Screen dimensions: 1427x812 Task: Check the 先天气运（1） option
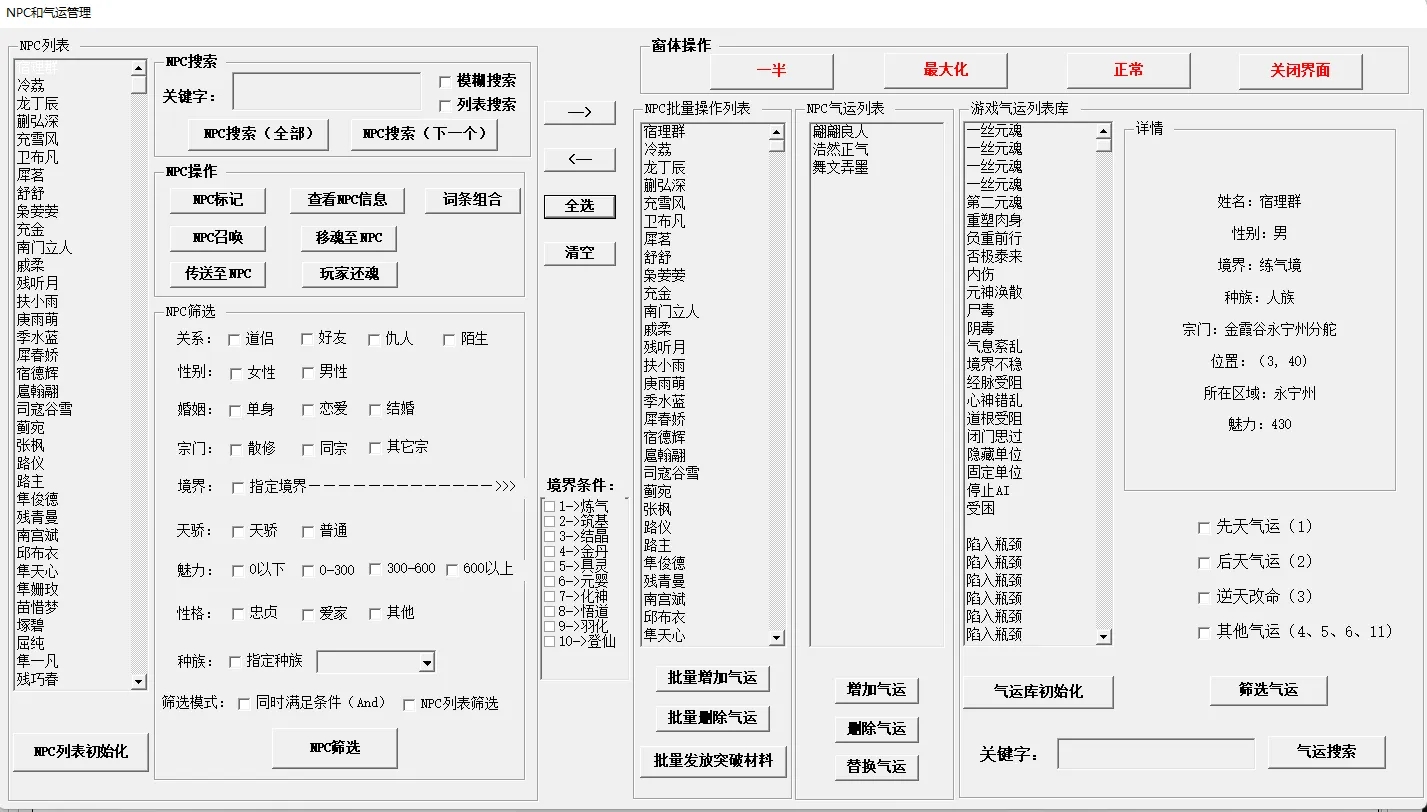coord(1204,527)
